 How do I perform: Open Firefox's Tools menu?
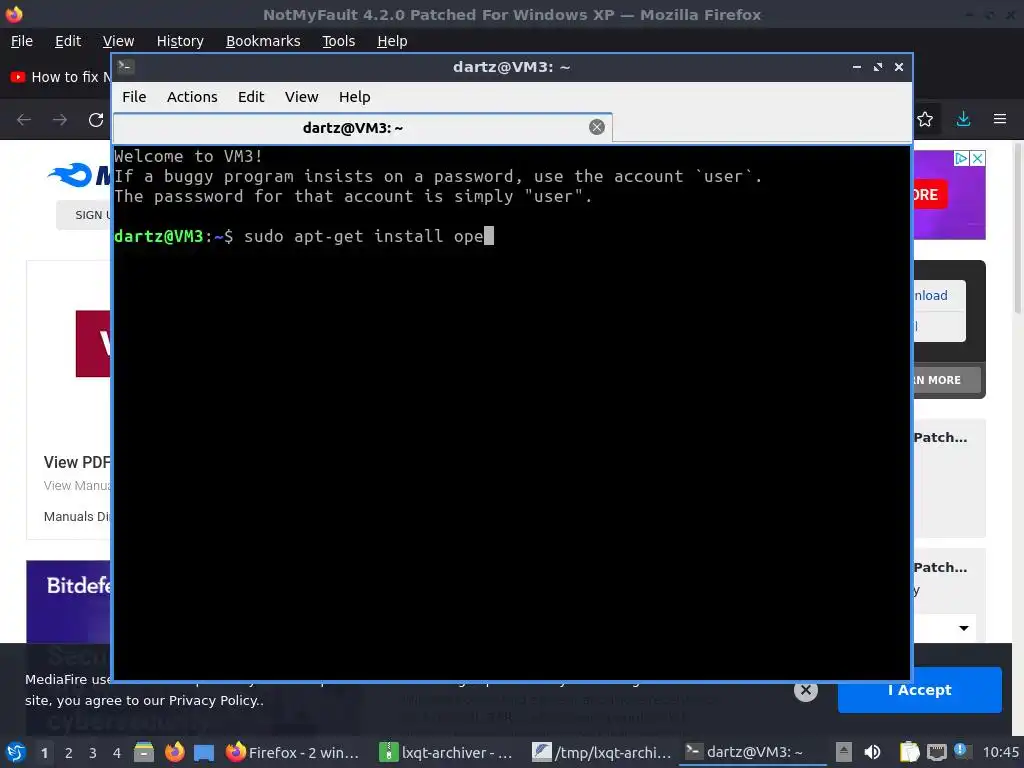pyautogui.click(x=338, y=41)
